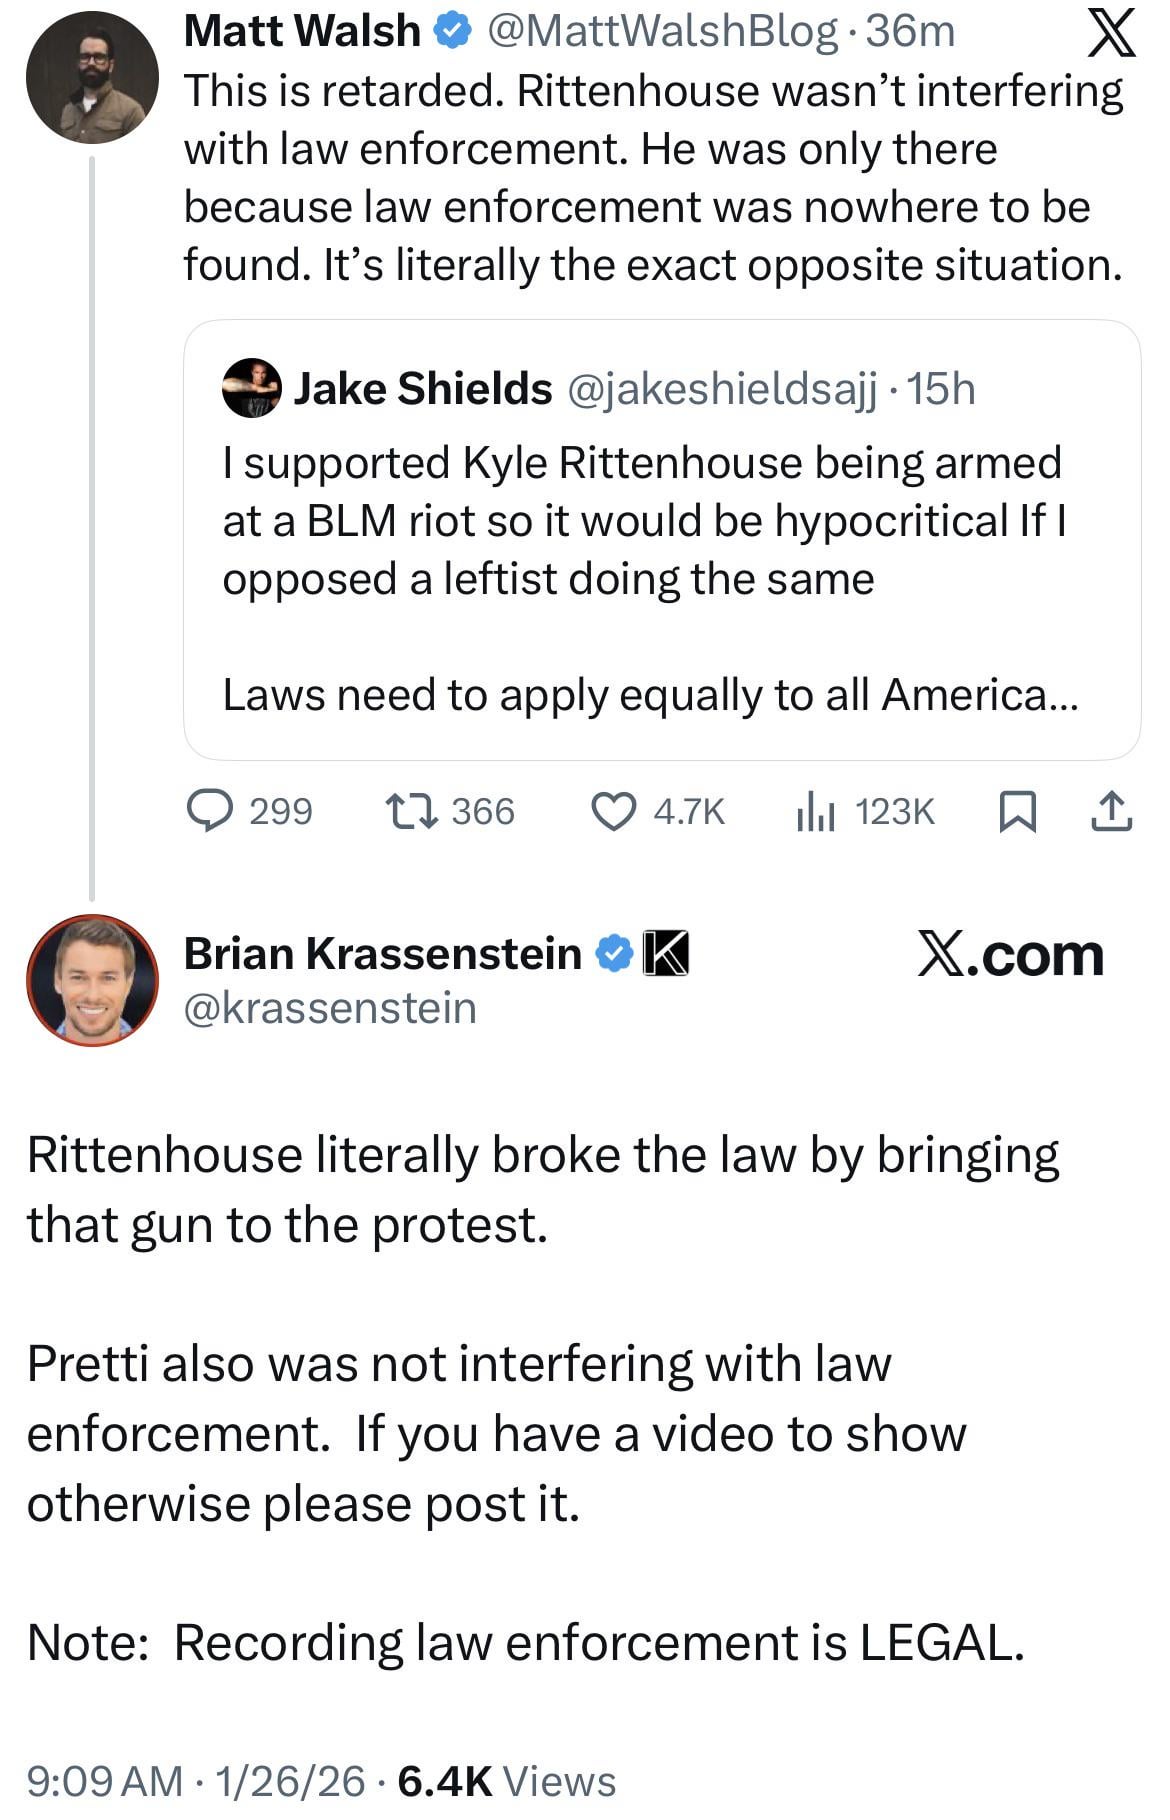The image size is (1170, 1820).
Task: Bookmark the Matt Walsh post
Action: (1017, 811)
